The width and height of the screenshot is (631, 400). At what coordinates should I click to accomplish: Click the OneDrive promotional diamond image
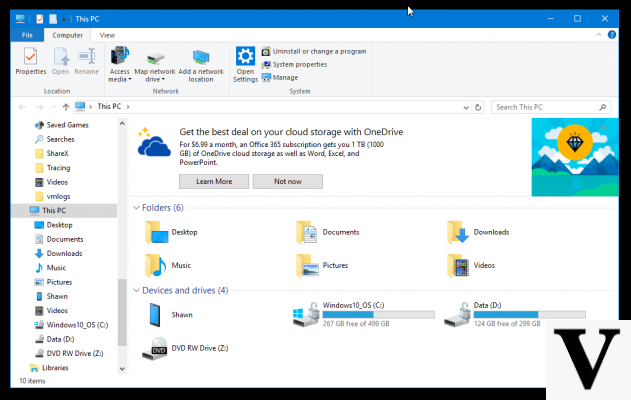[x=575, y=157]
